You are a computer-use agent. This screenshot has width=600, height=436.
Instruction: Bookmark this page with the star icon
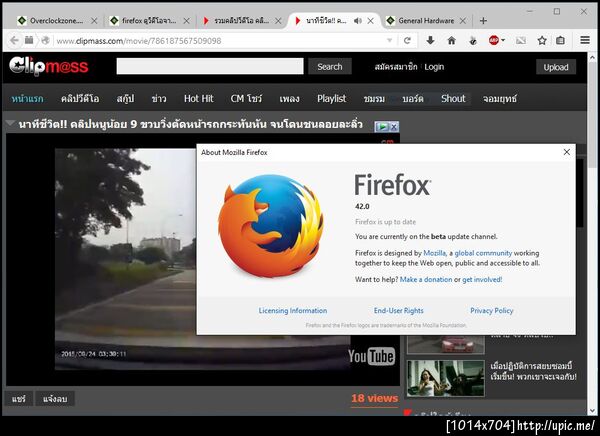[x=542, y=40]
